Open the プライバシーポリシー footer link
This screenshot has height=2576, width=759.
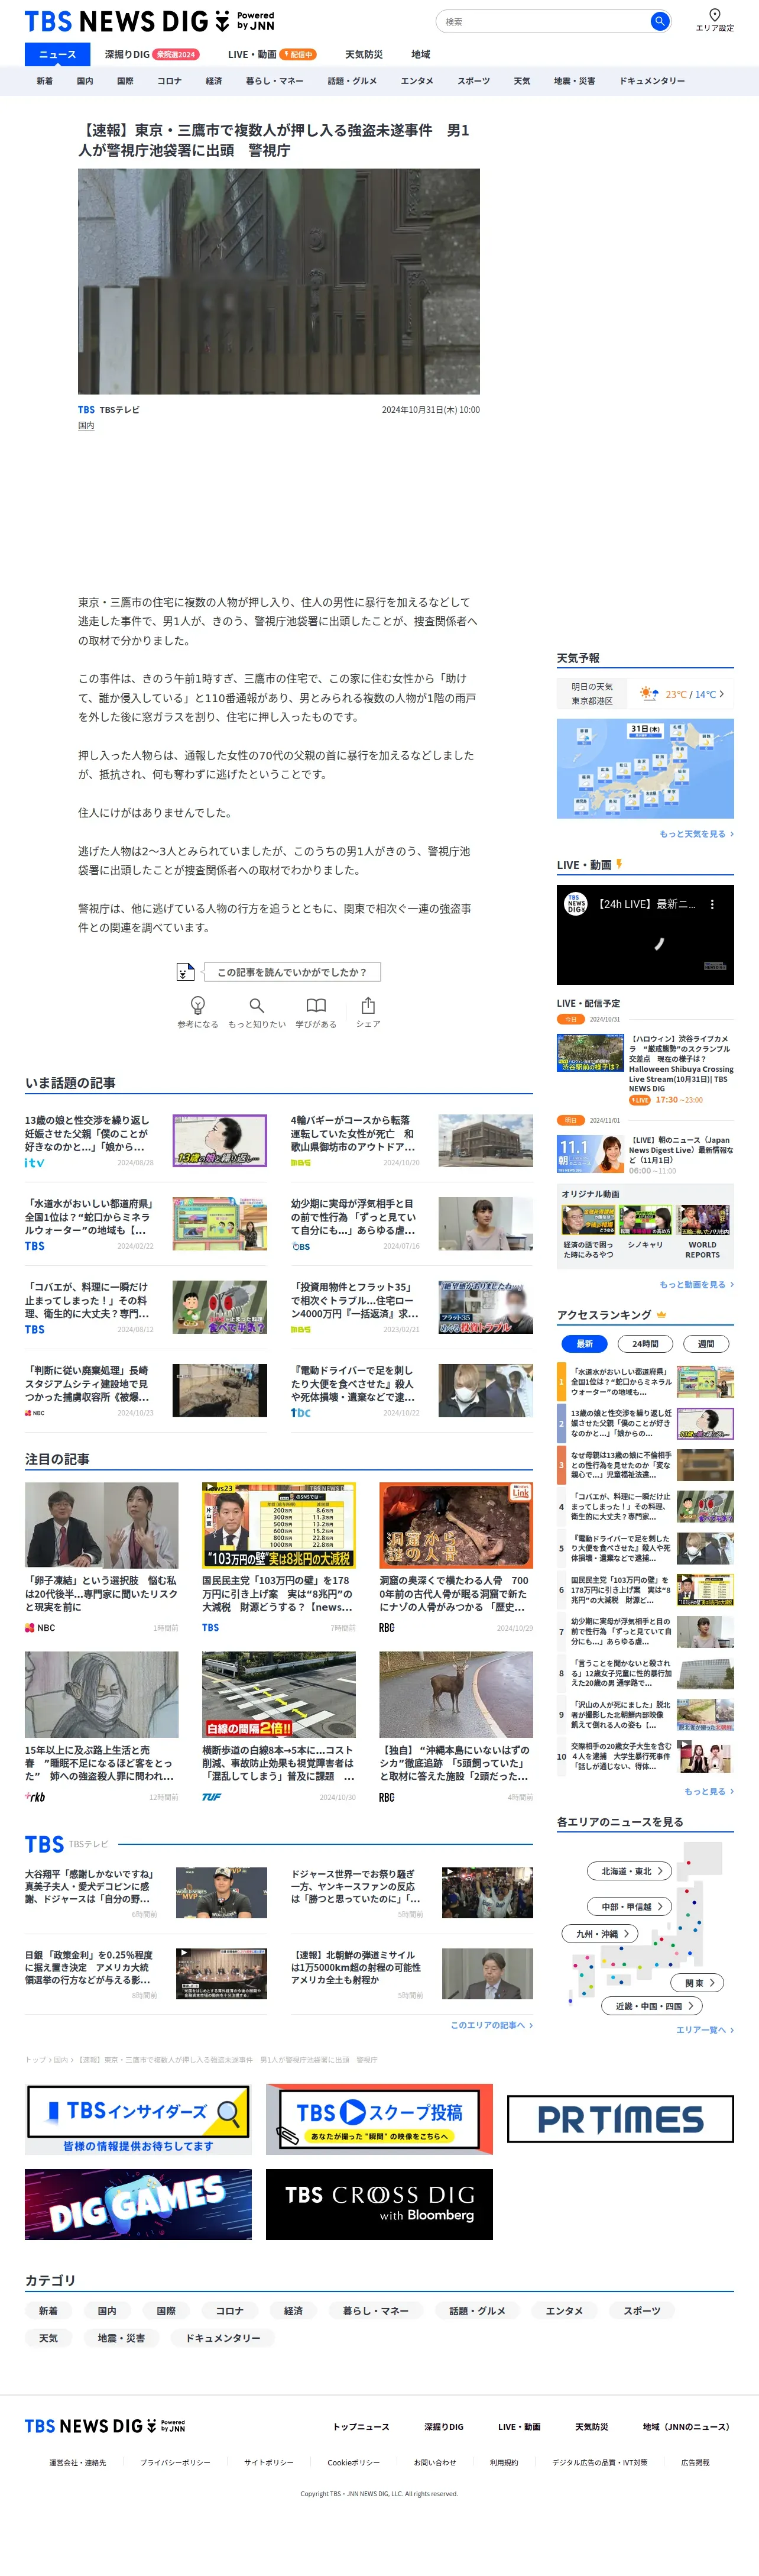click(x=175, y=2462)
